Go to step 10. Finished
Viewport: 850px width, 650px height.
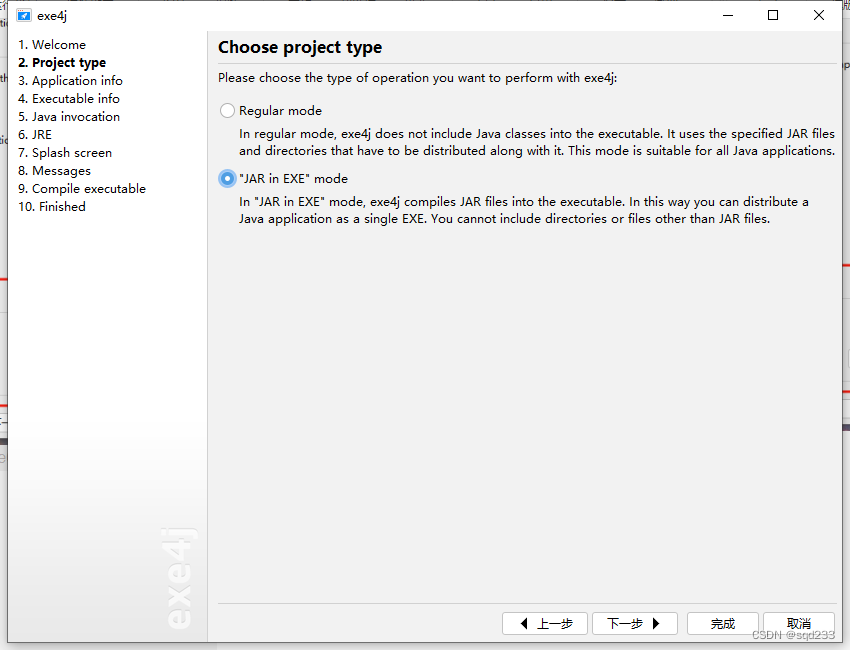(52, 207)
